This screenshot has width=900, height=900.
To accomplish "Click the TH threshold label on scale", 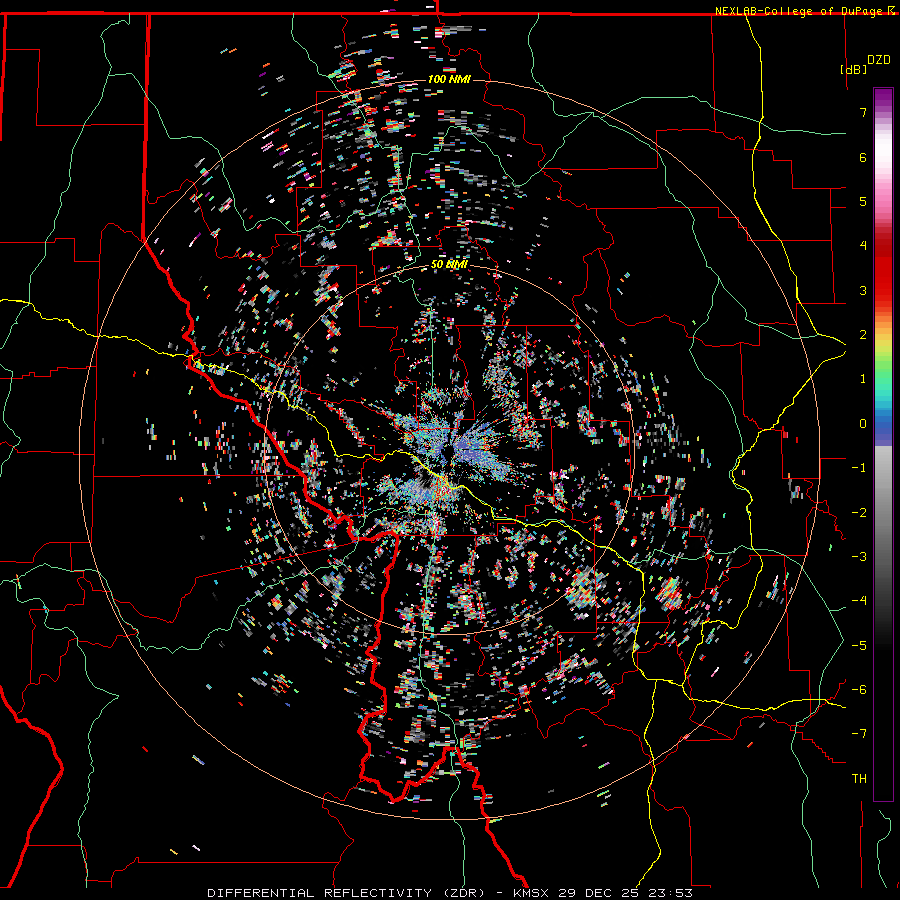I will tap(859, 779).
